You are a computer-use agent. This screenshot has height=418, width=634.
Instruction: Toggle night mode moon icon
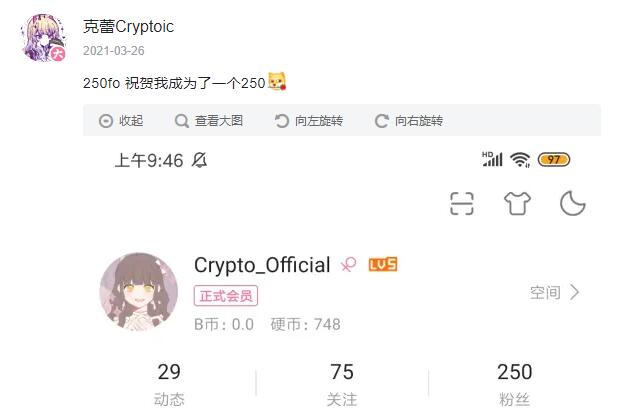click(x=573, y=203)
